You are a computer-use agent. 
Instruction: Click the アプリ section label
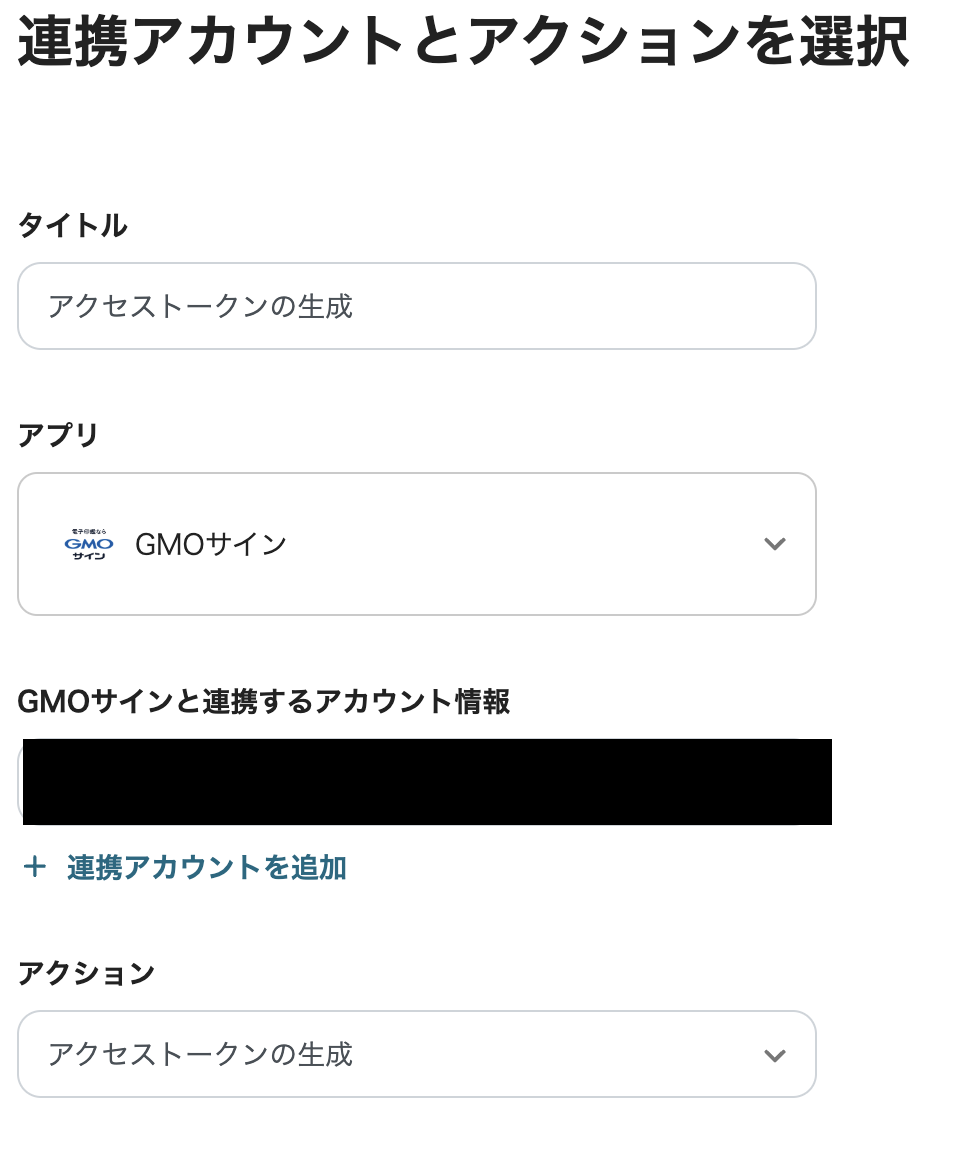tap(59, 436)
